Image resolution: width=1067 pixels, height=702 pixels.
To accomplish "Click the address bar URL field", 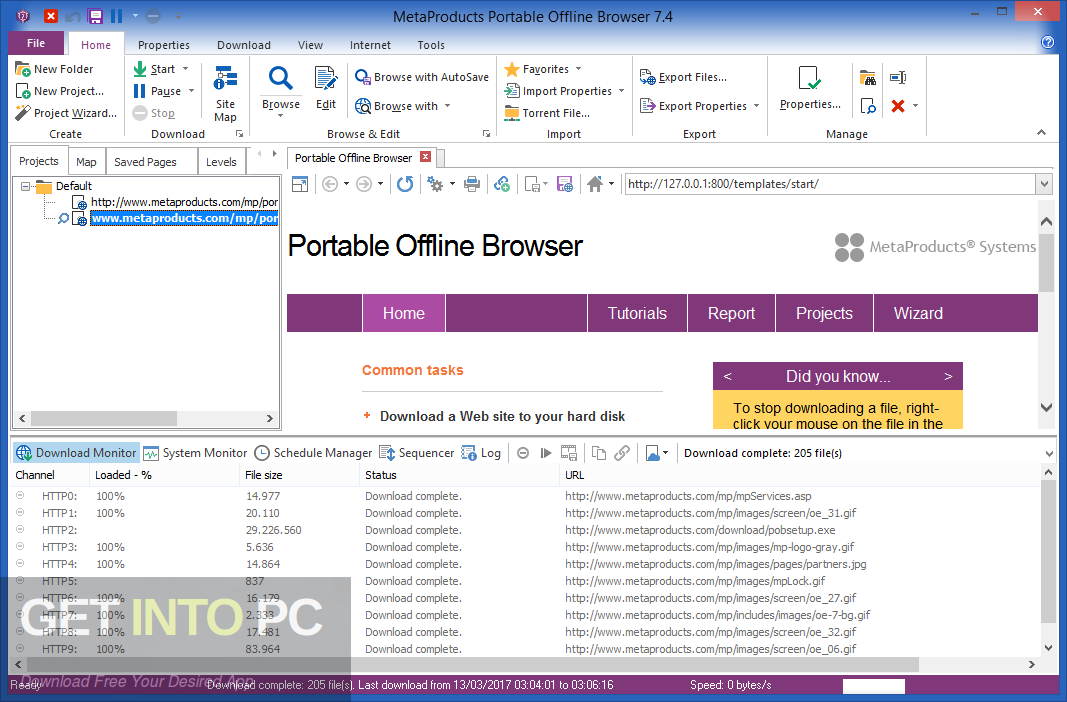I will (830, 184).
